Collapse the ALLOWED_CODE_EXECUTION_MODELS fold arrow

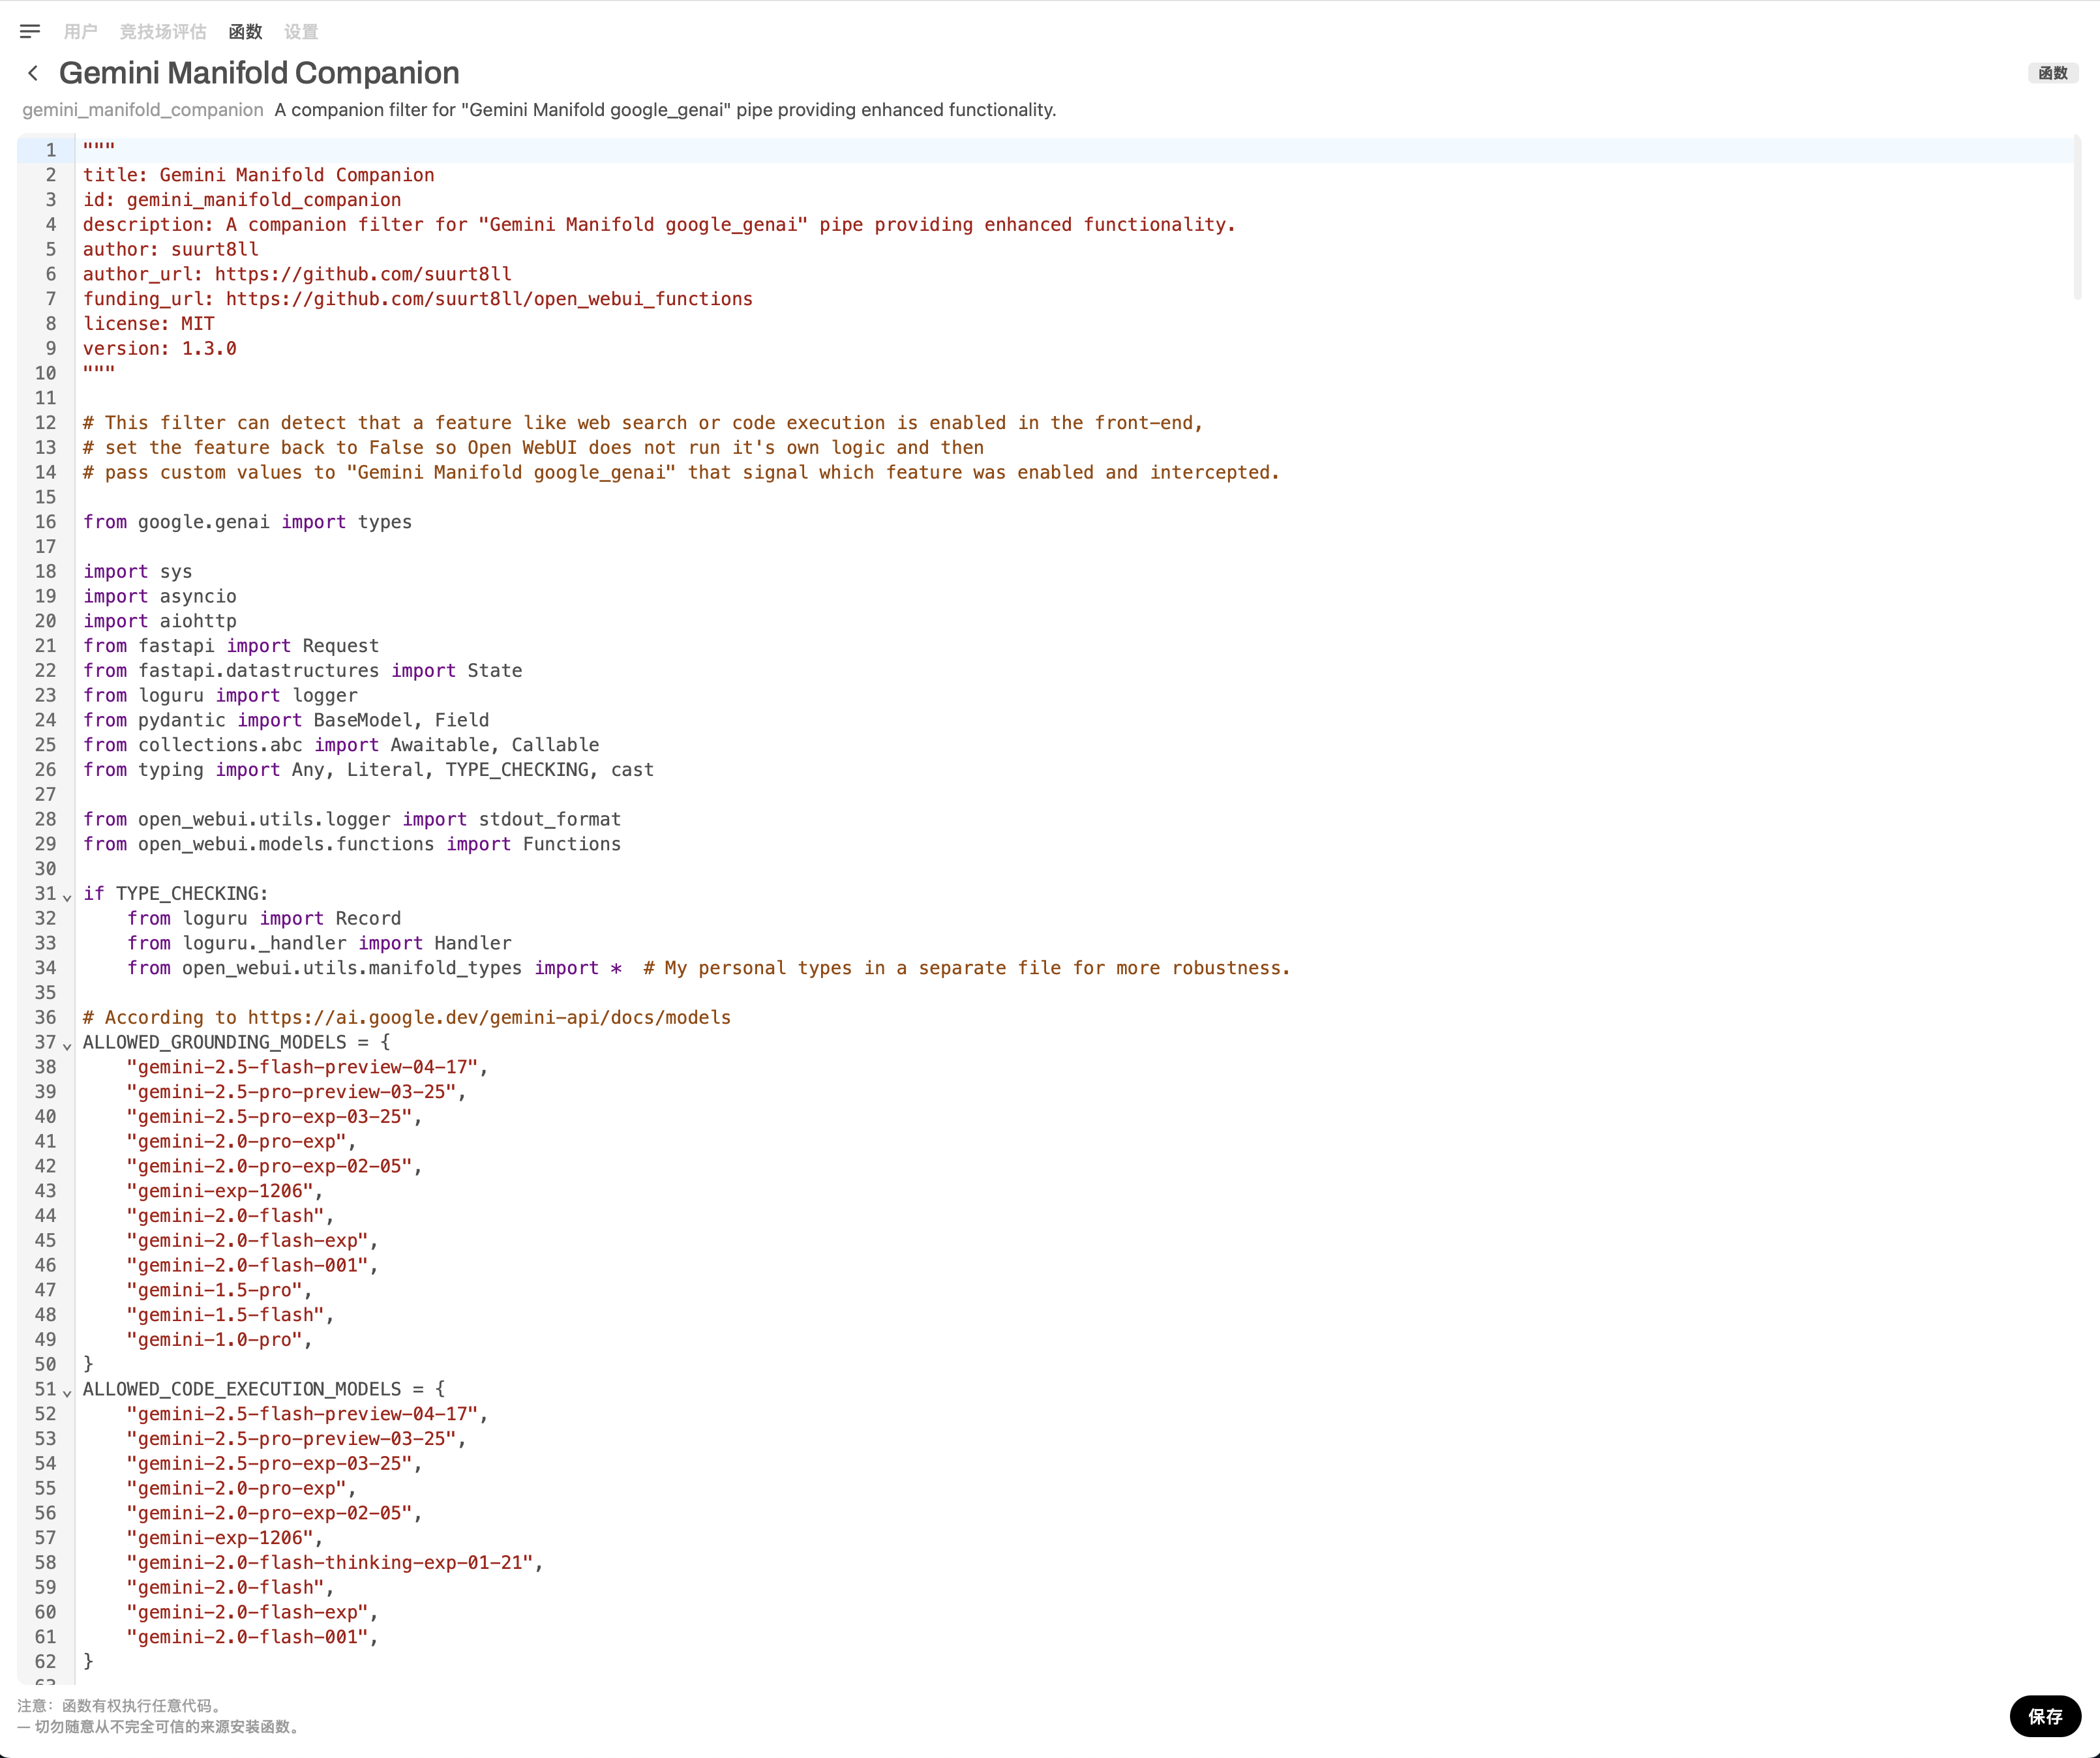(67, 1392)
